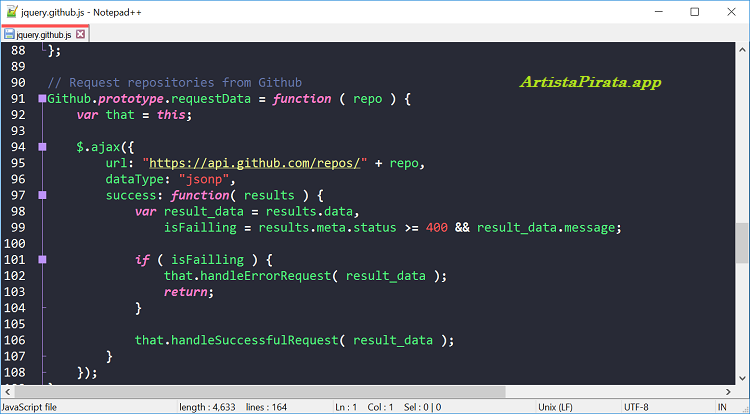
Task: Select the jquery.github.js document tab
Action: pyautogui.click(x=44, y=34)
